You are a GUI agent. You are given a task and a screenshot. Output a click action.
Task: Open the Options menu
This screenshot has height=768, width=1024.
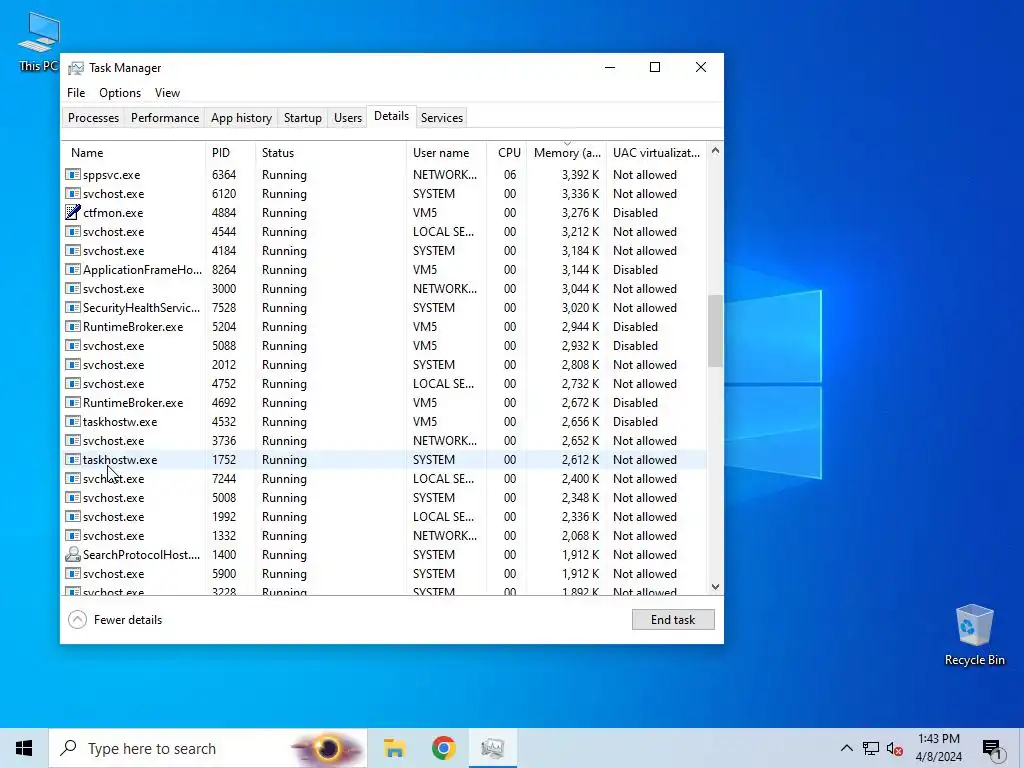120,93
